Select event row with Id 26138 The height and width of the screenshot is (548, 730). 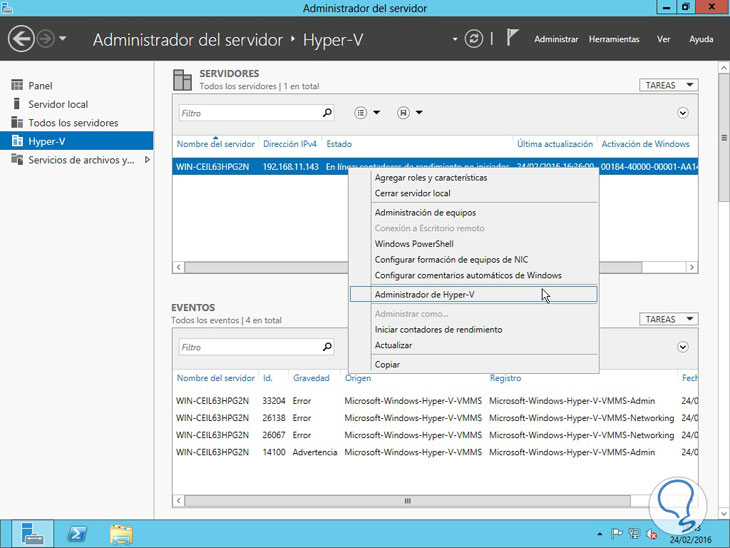coord(435,418)
